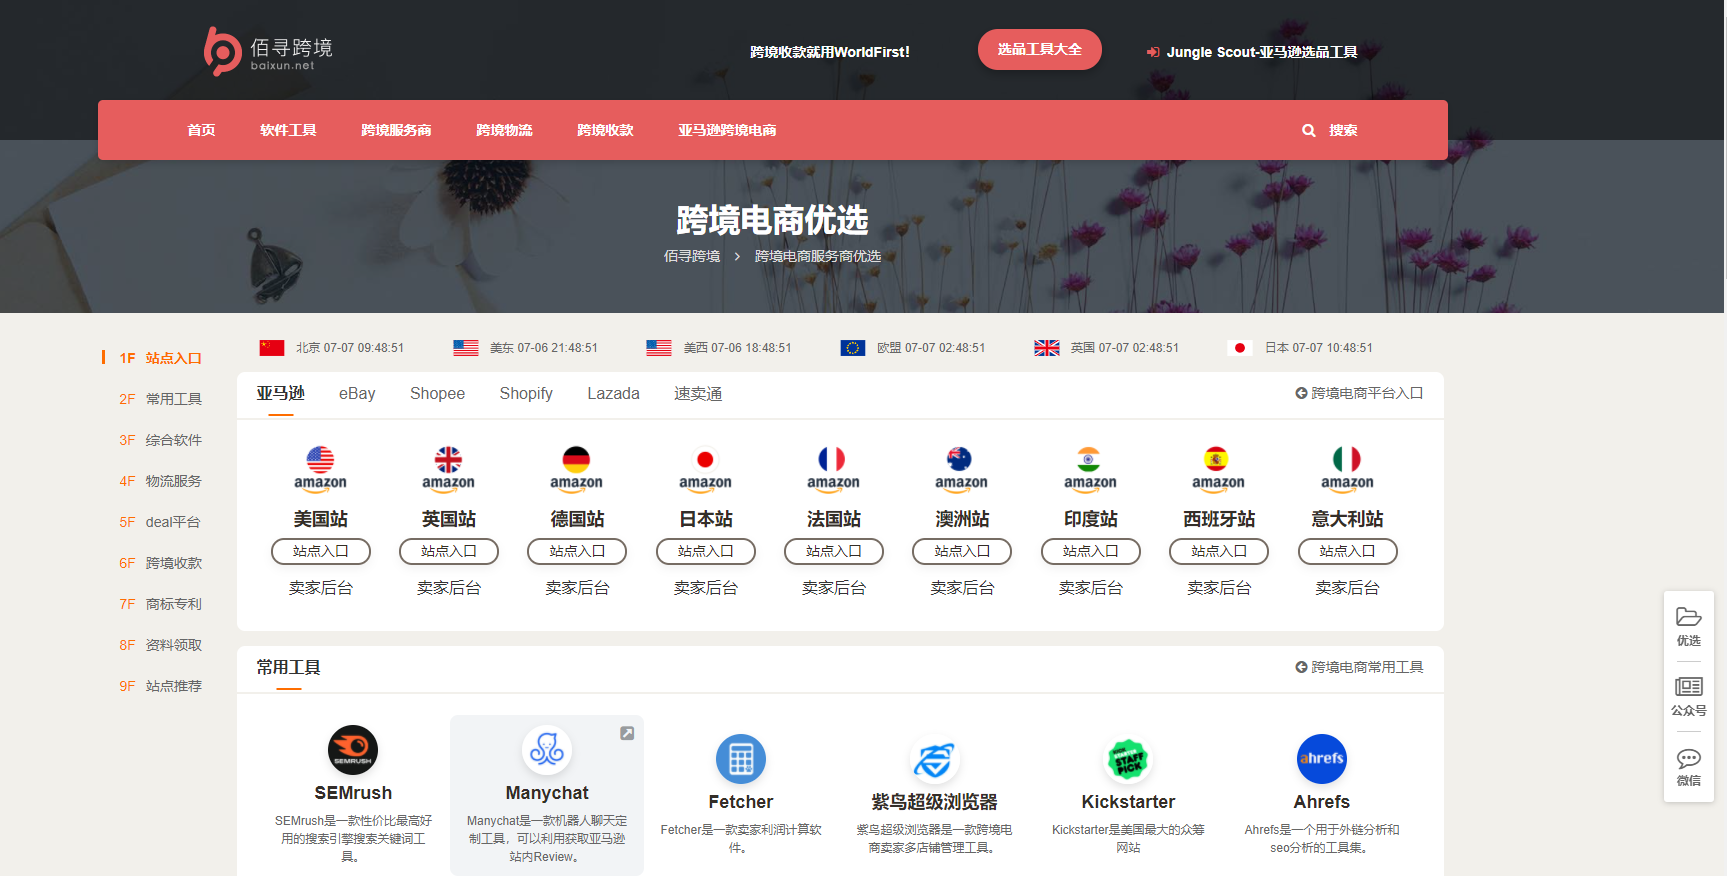Click 站点入口 button under 德国站
The image size is (1727, 876).
coord(577,551)
